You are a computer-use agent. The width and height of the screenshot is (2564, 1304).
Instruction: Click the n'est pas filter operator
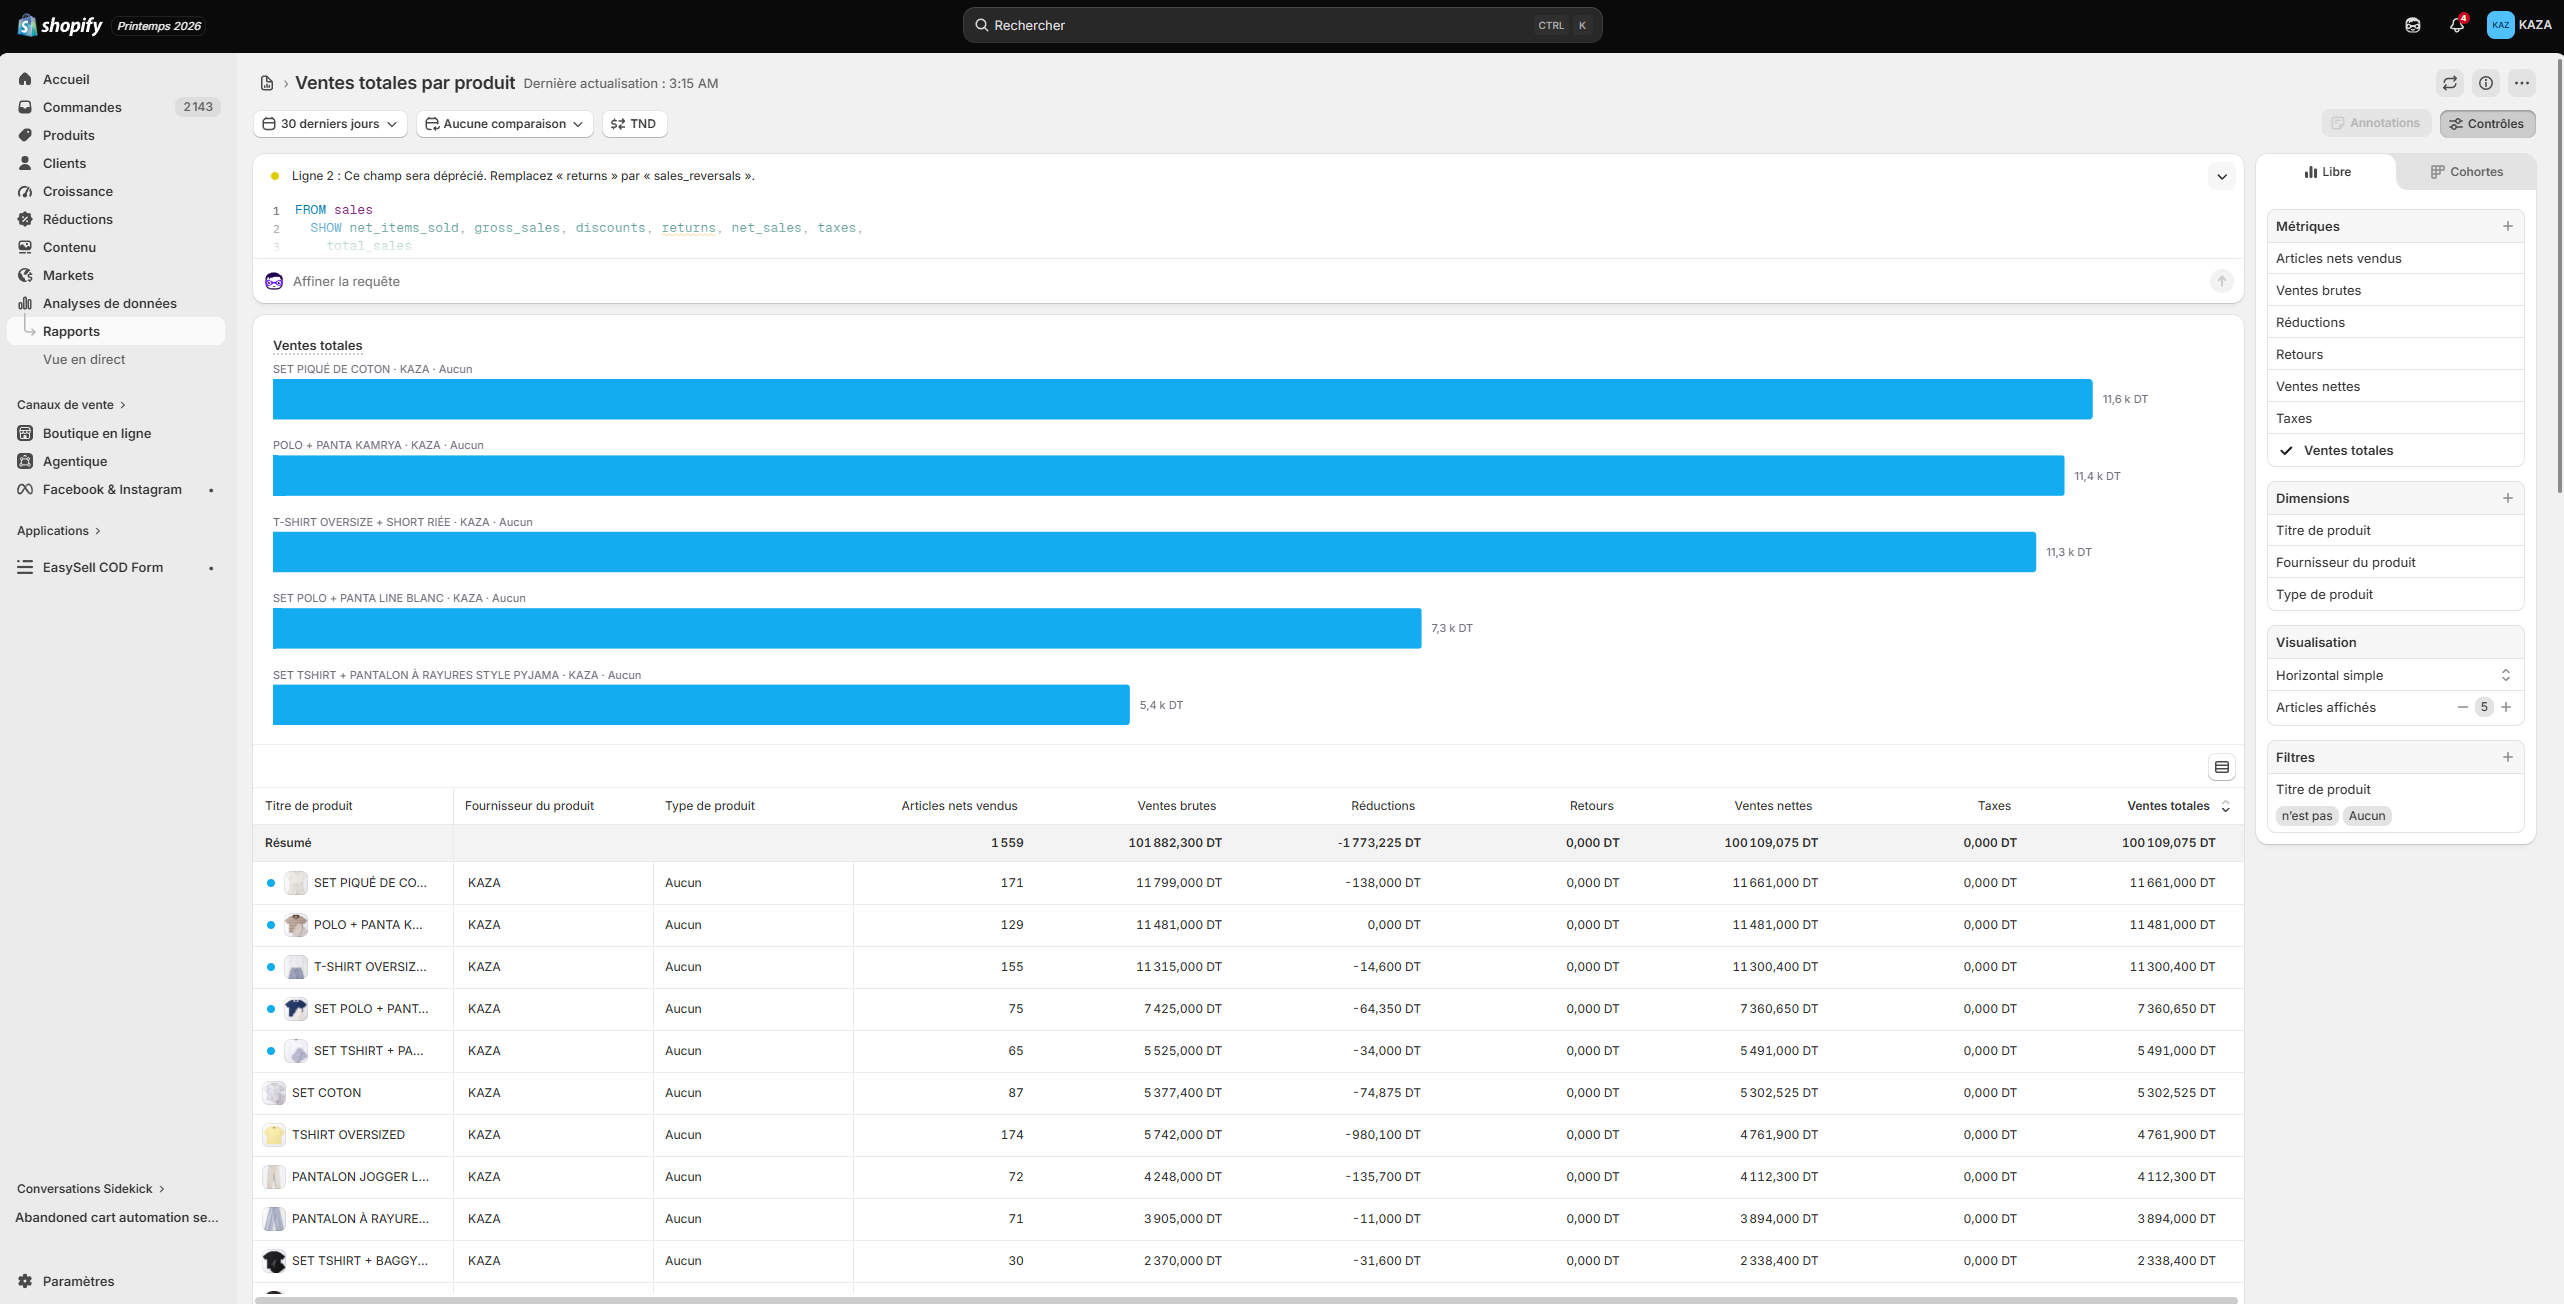(2307, 816)
